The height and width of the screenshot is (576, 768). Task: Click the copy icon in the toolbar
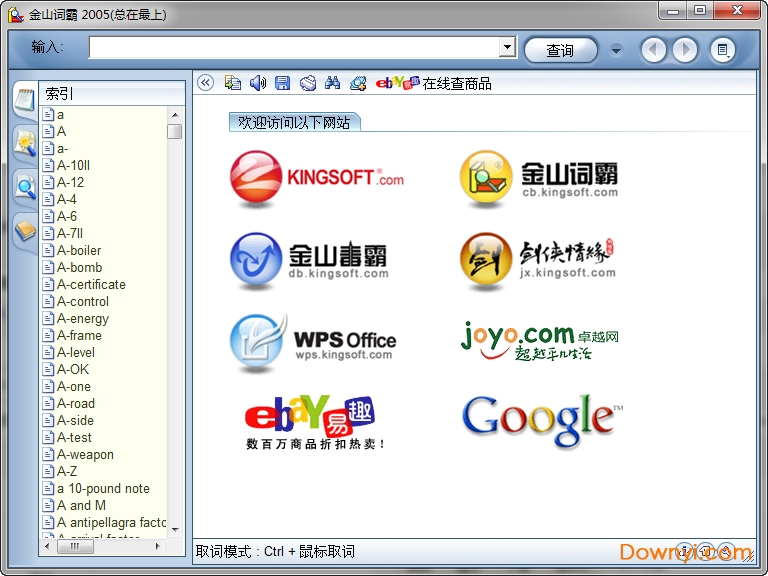tap(233, 83)
